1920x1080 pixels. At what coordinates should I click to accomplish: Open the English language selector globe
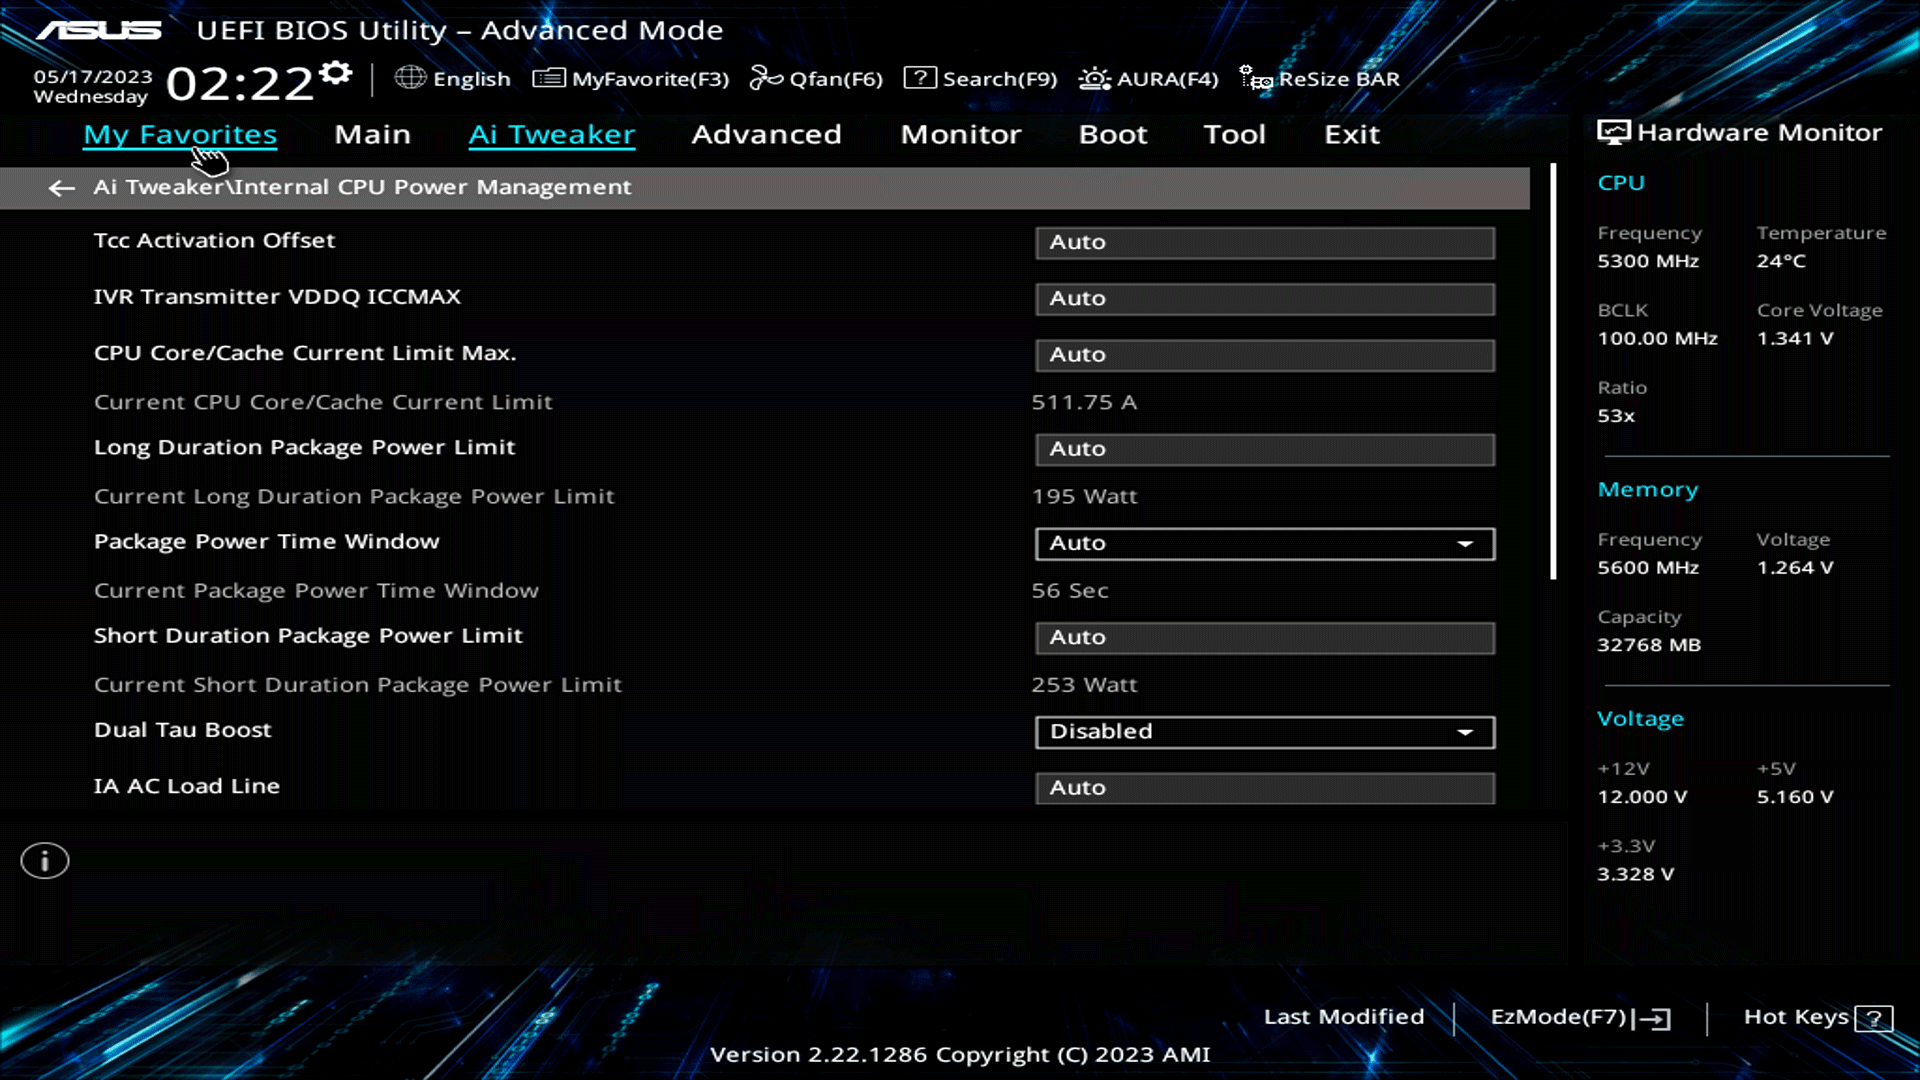453,78
